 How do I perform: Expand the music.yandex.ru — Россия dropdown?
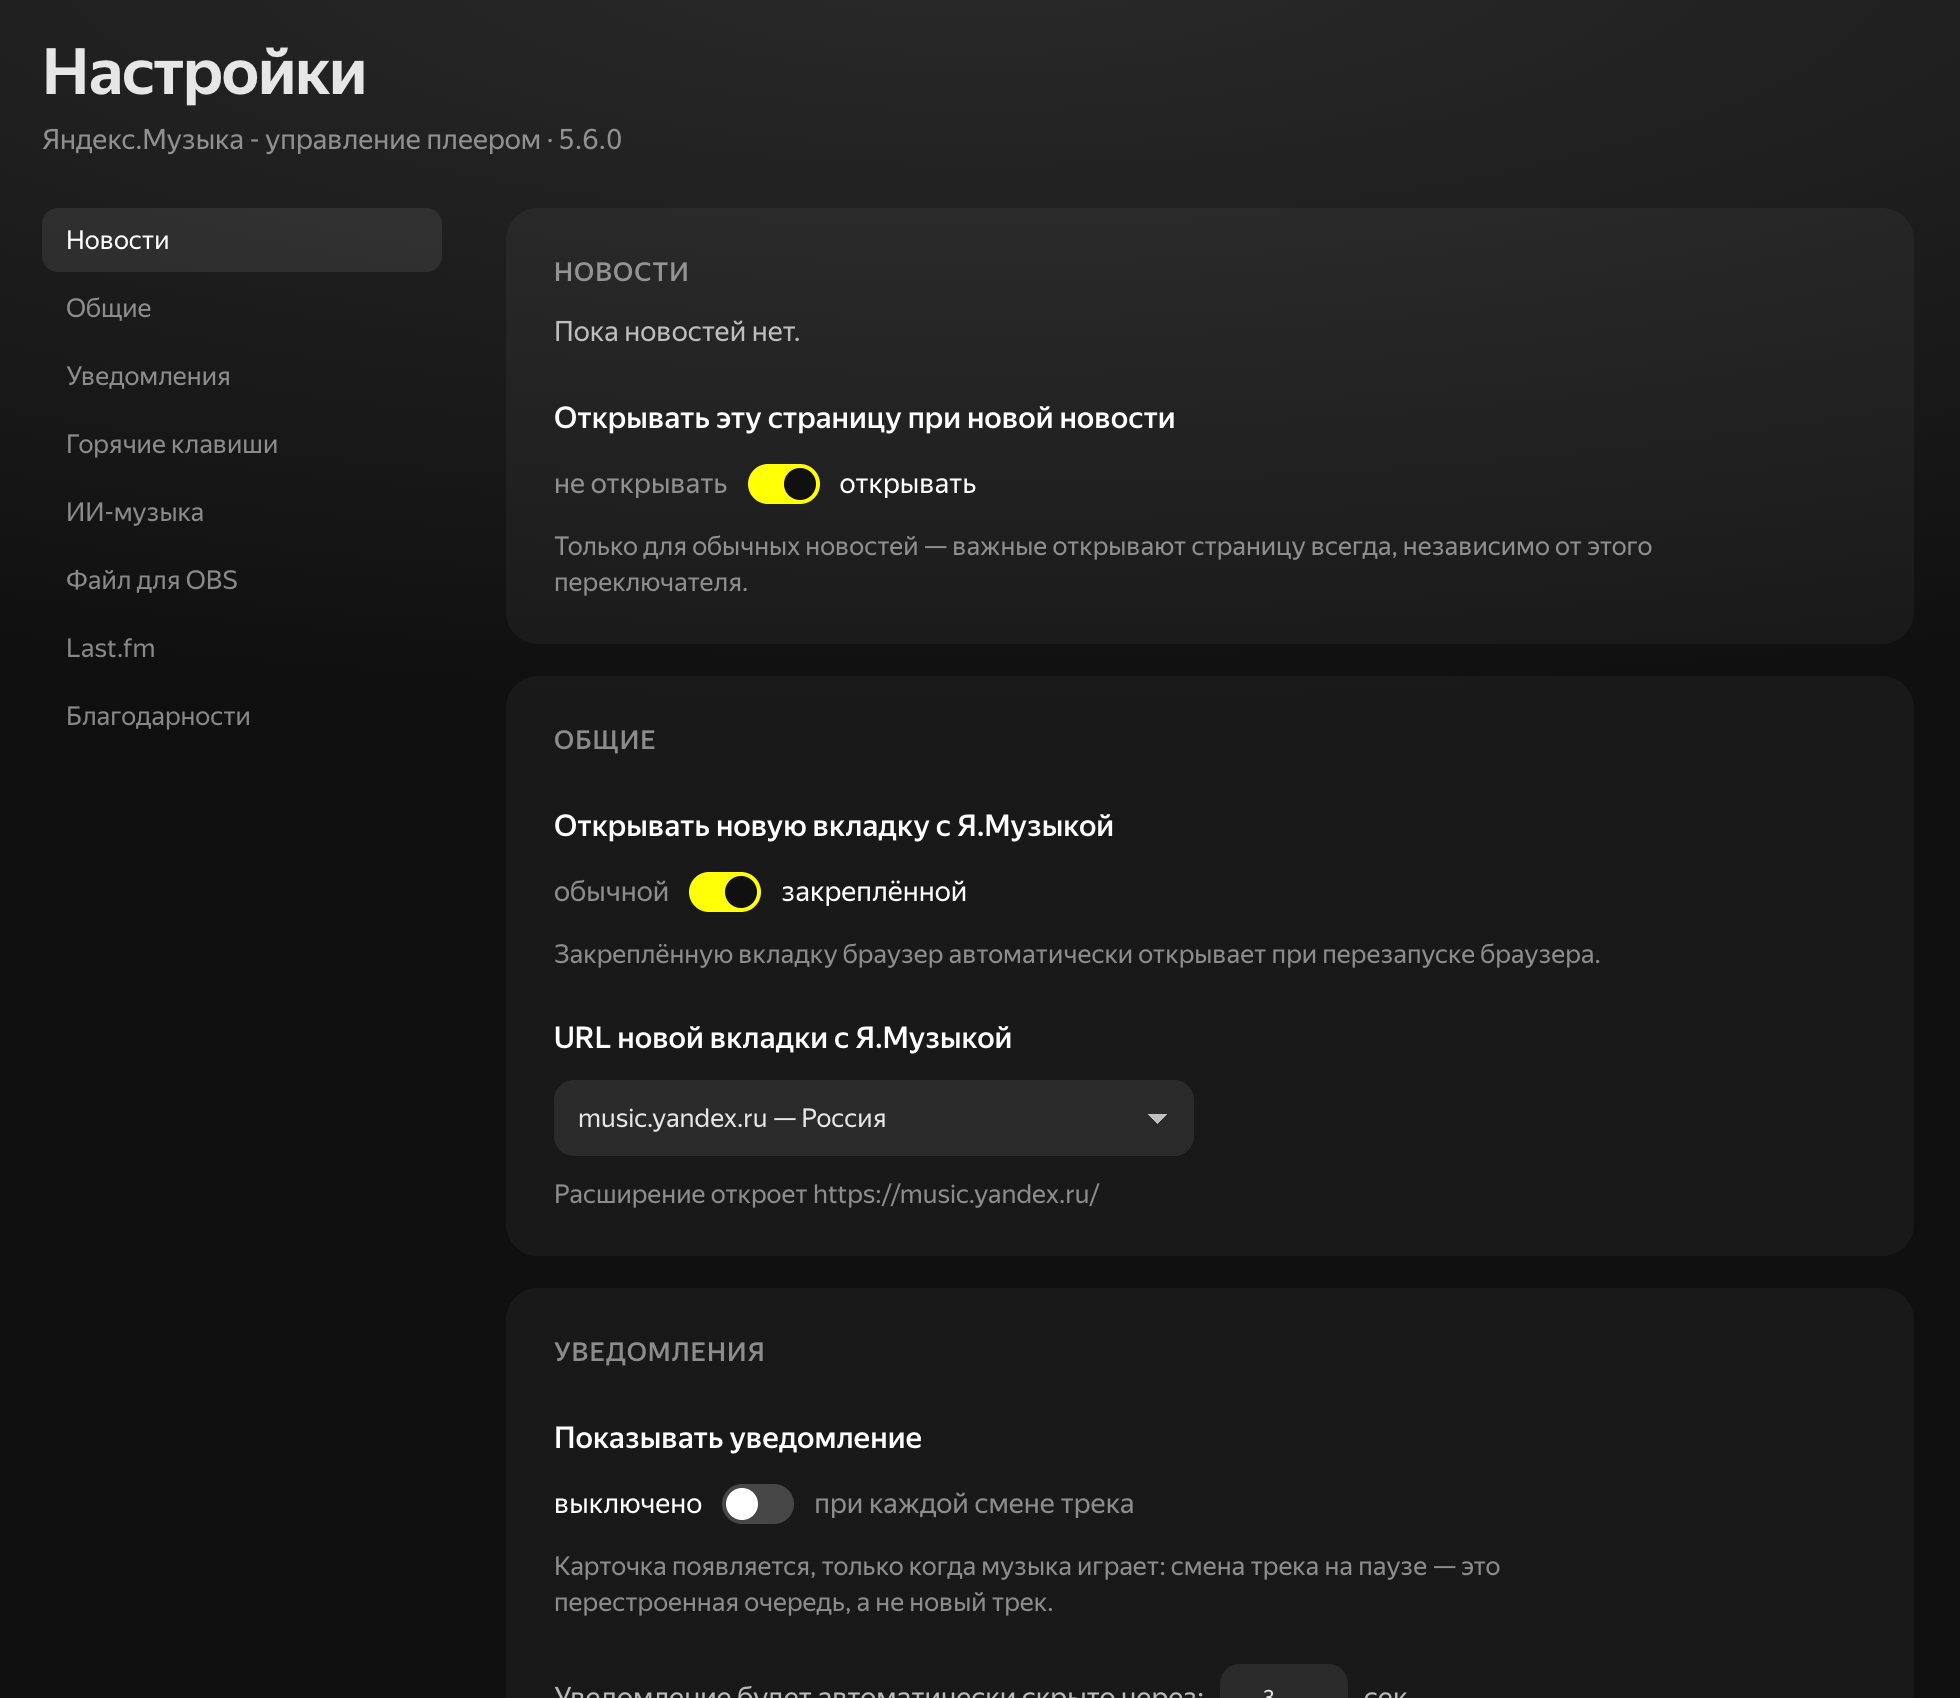pos(873,1118)
